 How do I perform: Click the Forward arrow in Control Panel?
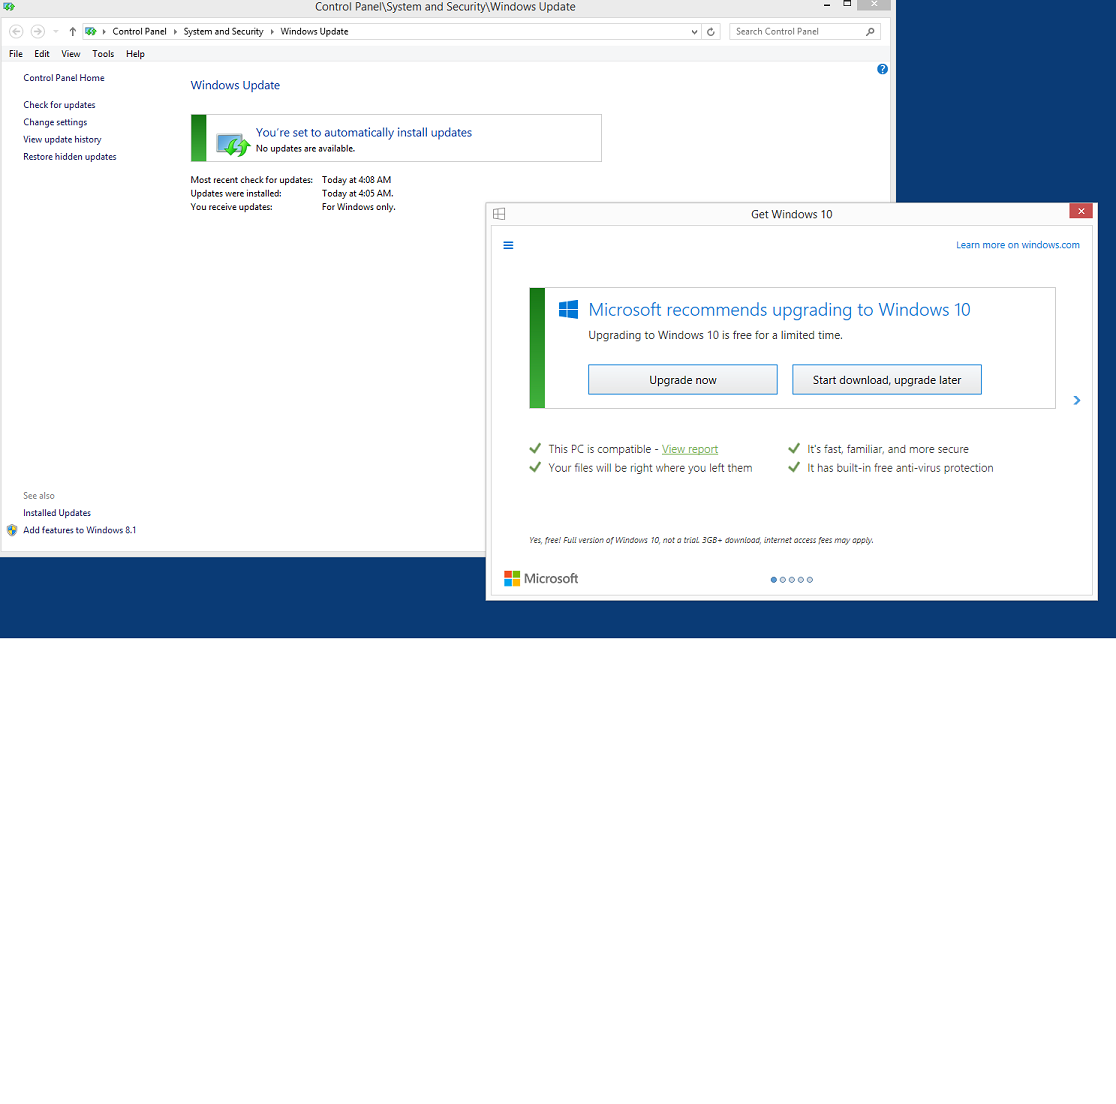(x=38, y=31)
